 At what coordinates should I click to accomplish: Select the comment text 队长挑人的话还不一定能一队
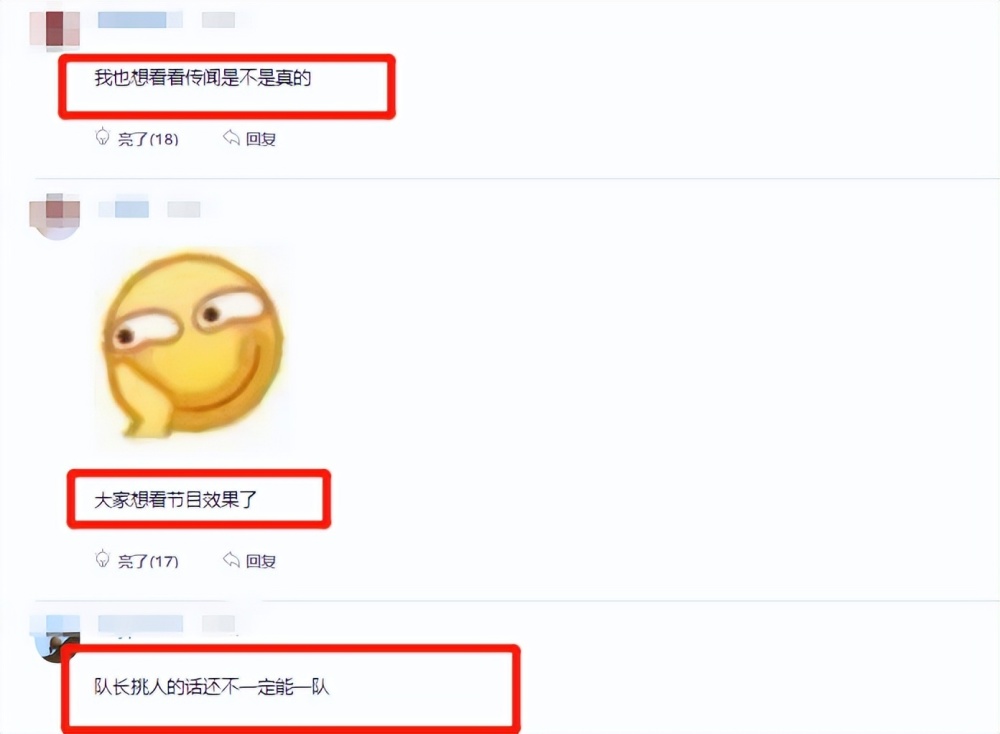click(212, 687)
